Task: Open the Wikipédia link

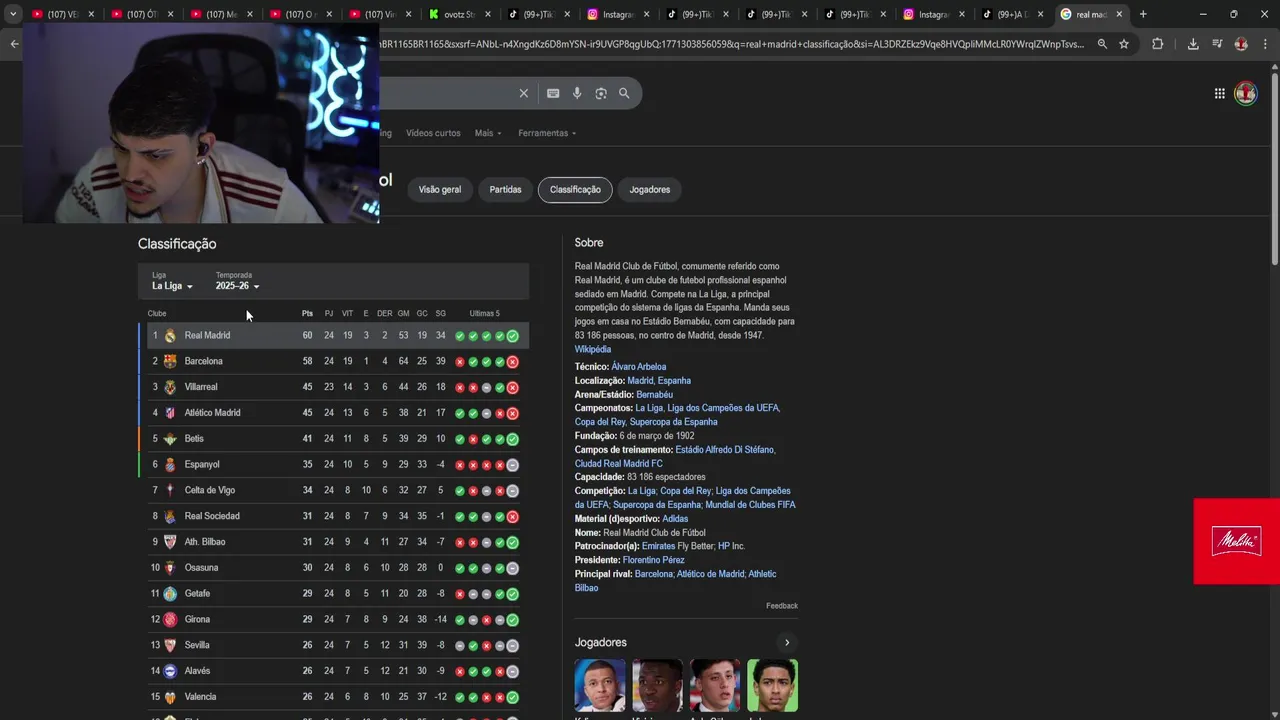Action: 593,350
